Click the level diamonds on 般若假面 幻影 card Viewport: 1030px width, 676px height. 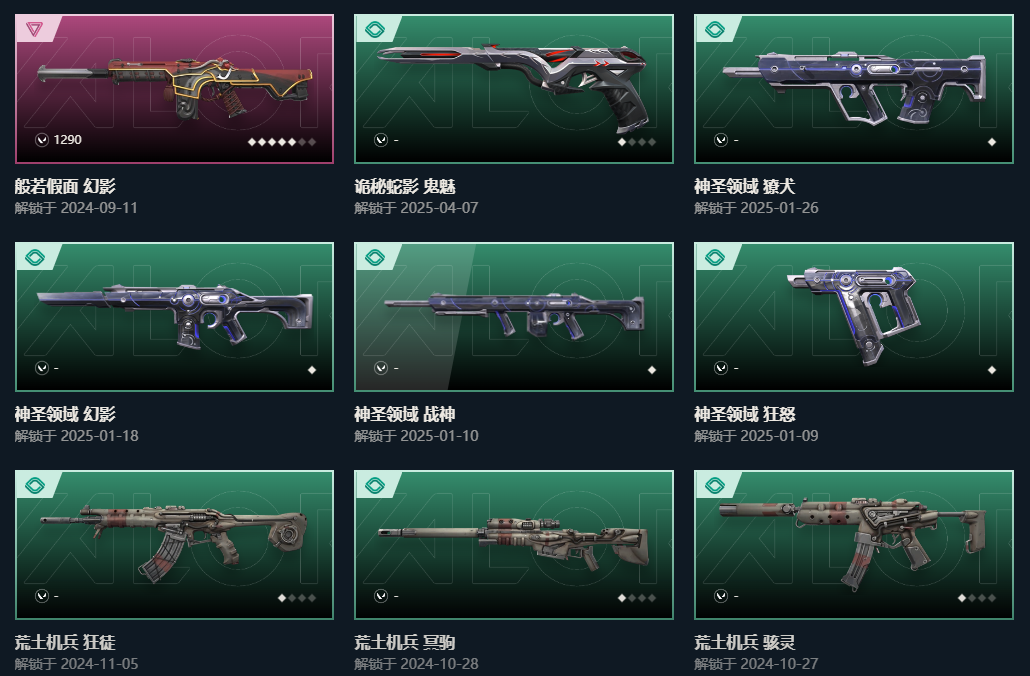(282, 142)
